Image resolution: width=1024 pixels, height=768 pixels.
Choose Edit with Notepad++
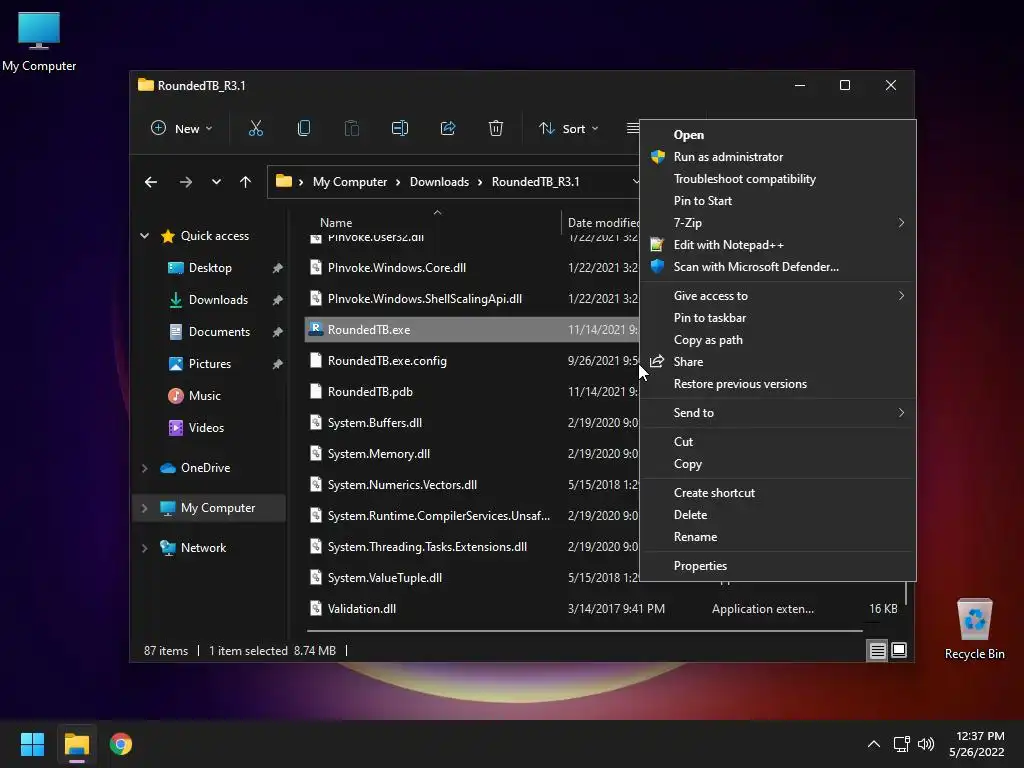[778, 245]
